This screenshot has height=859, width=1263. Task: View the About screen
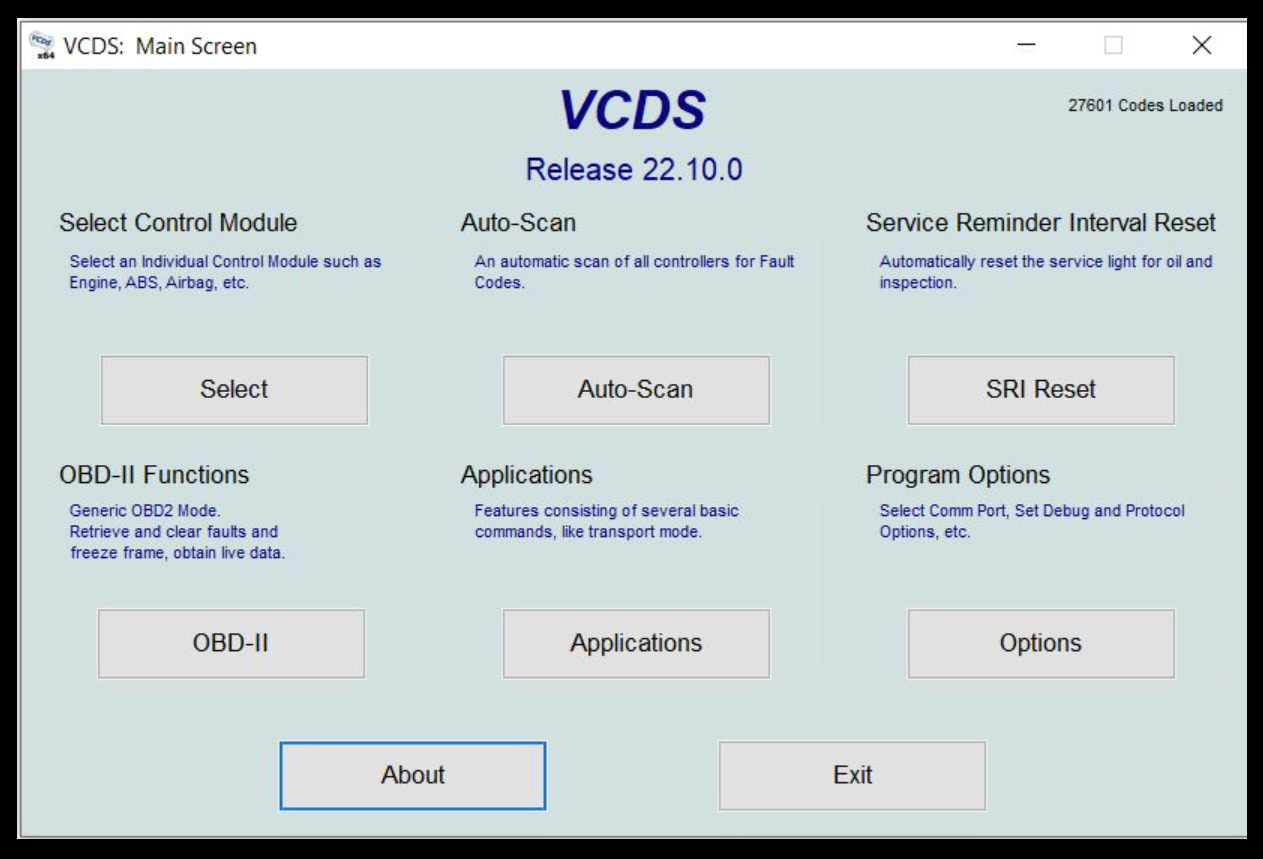[x=412, y=775]
